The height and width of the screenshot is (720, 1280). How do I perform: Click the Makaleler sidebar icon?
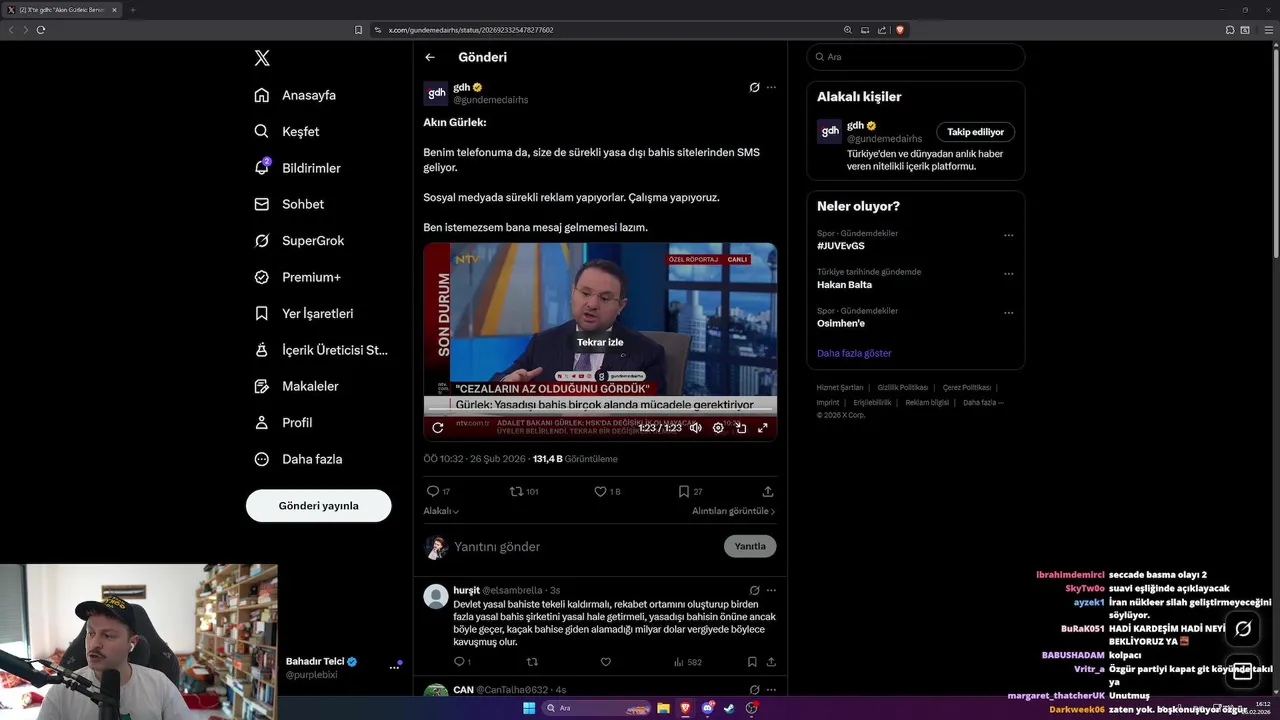(x=262, y=386)
